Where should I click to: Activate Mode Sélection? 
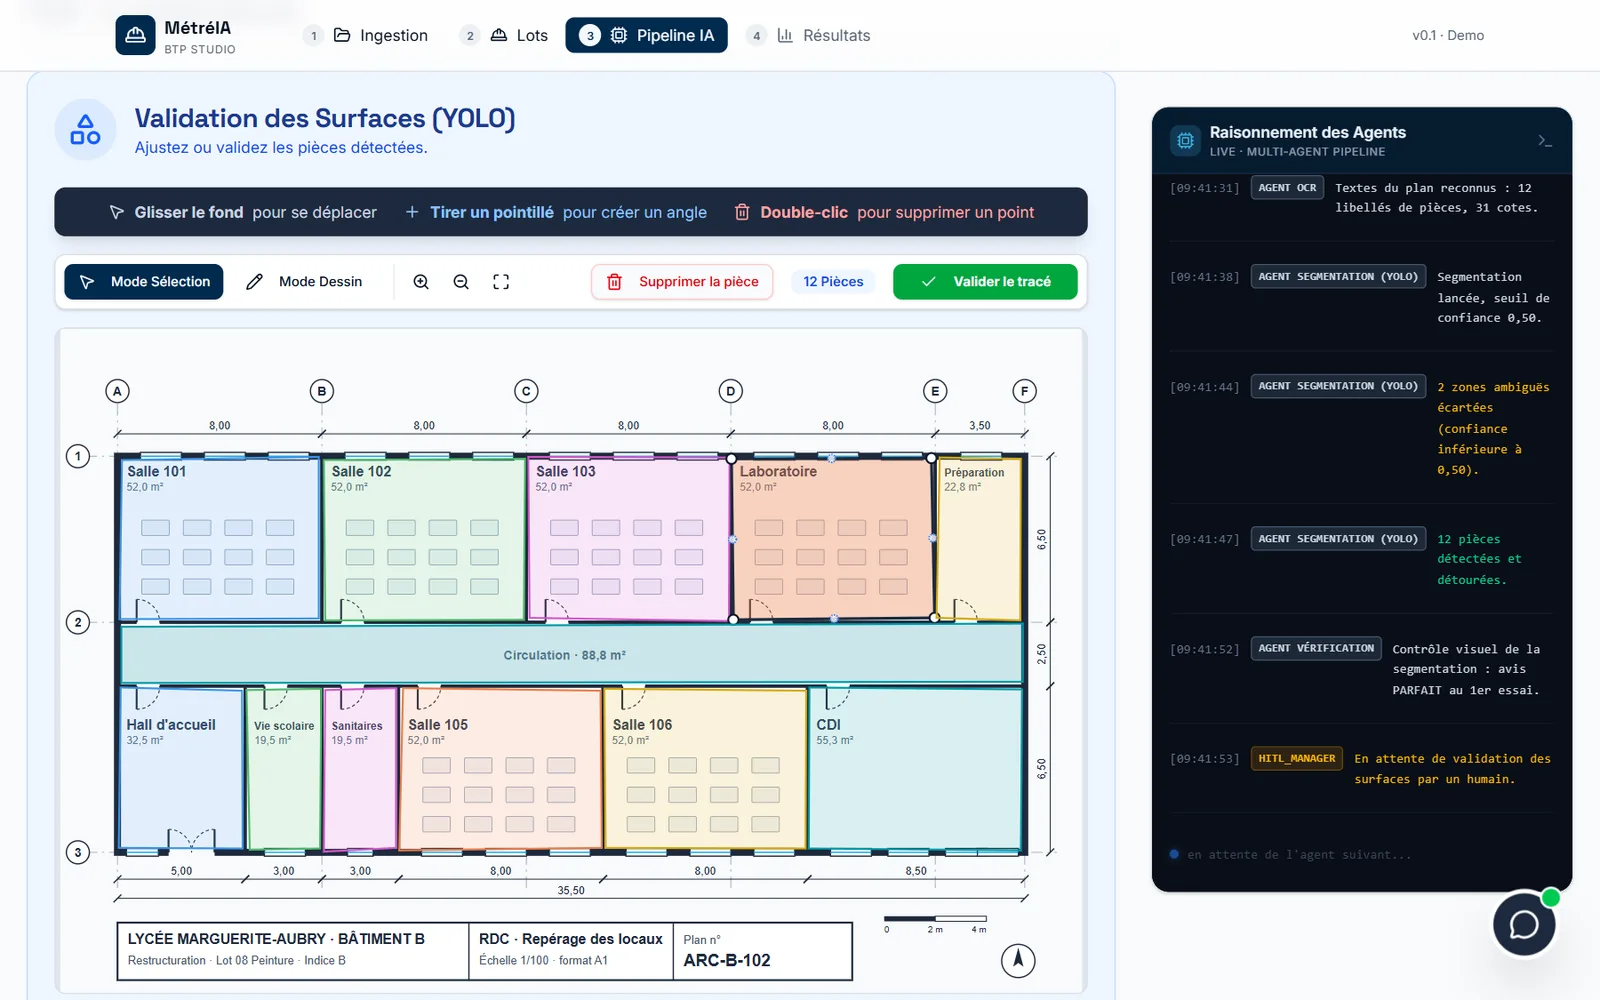tap(144, 282)
